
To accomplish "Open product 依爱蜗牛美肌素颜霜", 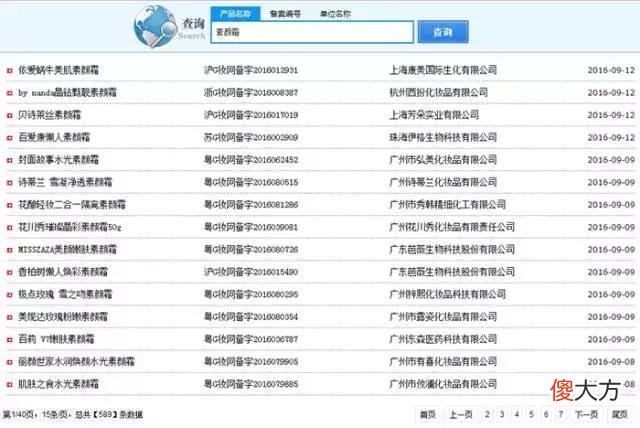I will point(58,70).
